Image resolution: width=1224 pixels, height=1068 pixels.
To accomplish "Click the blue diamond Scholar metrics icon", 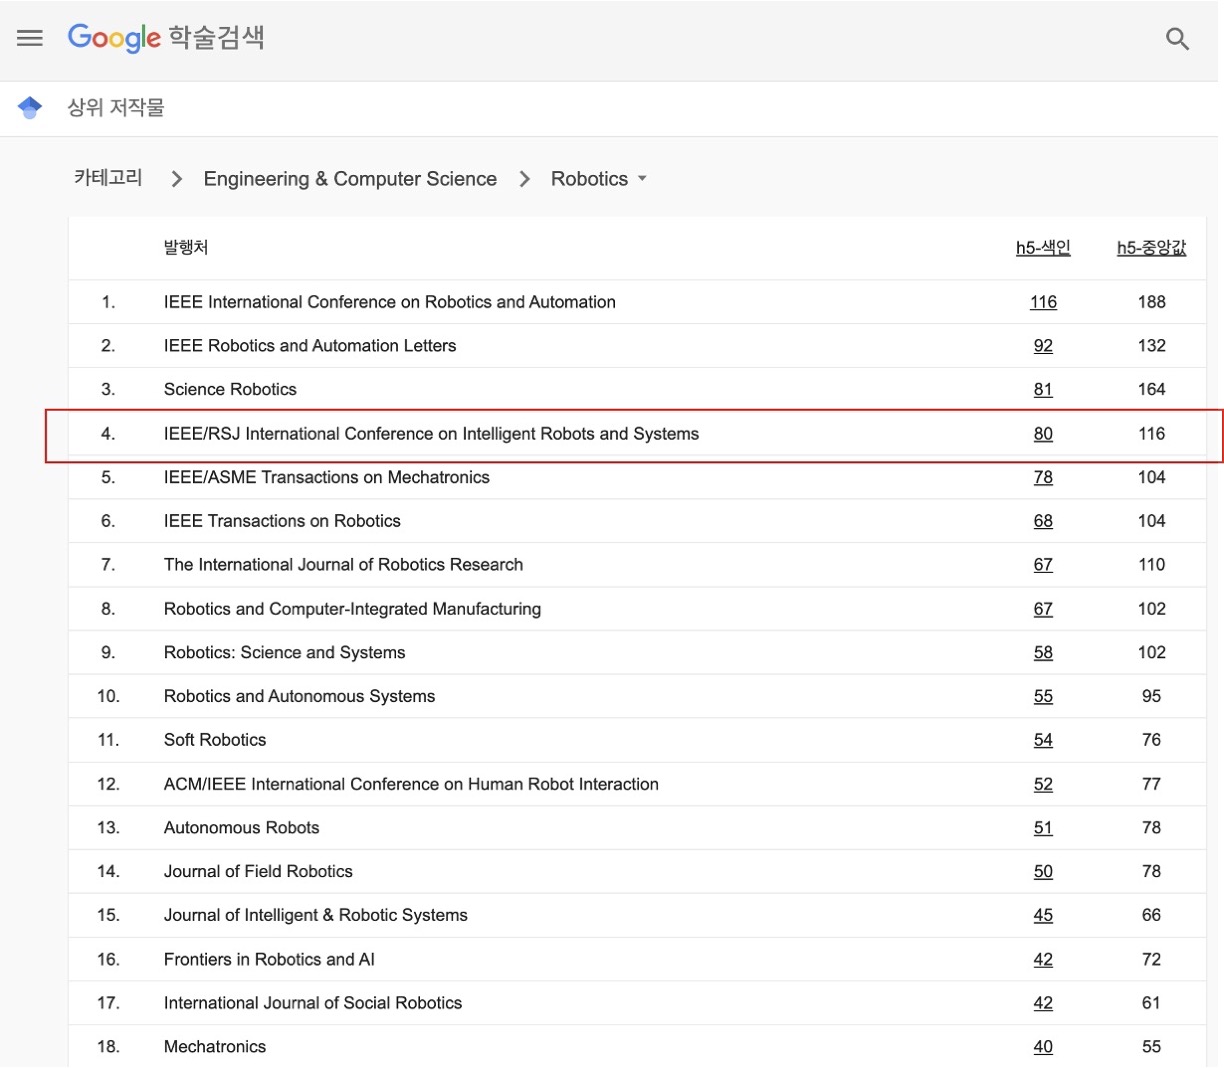I will point(29,106).
